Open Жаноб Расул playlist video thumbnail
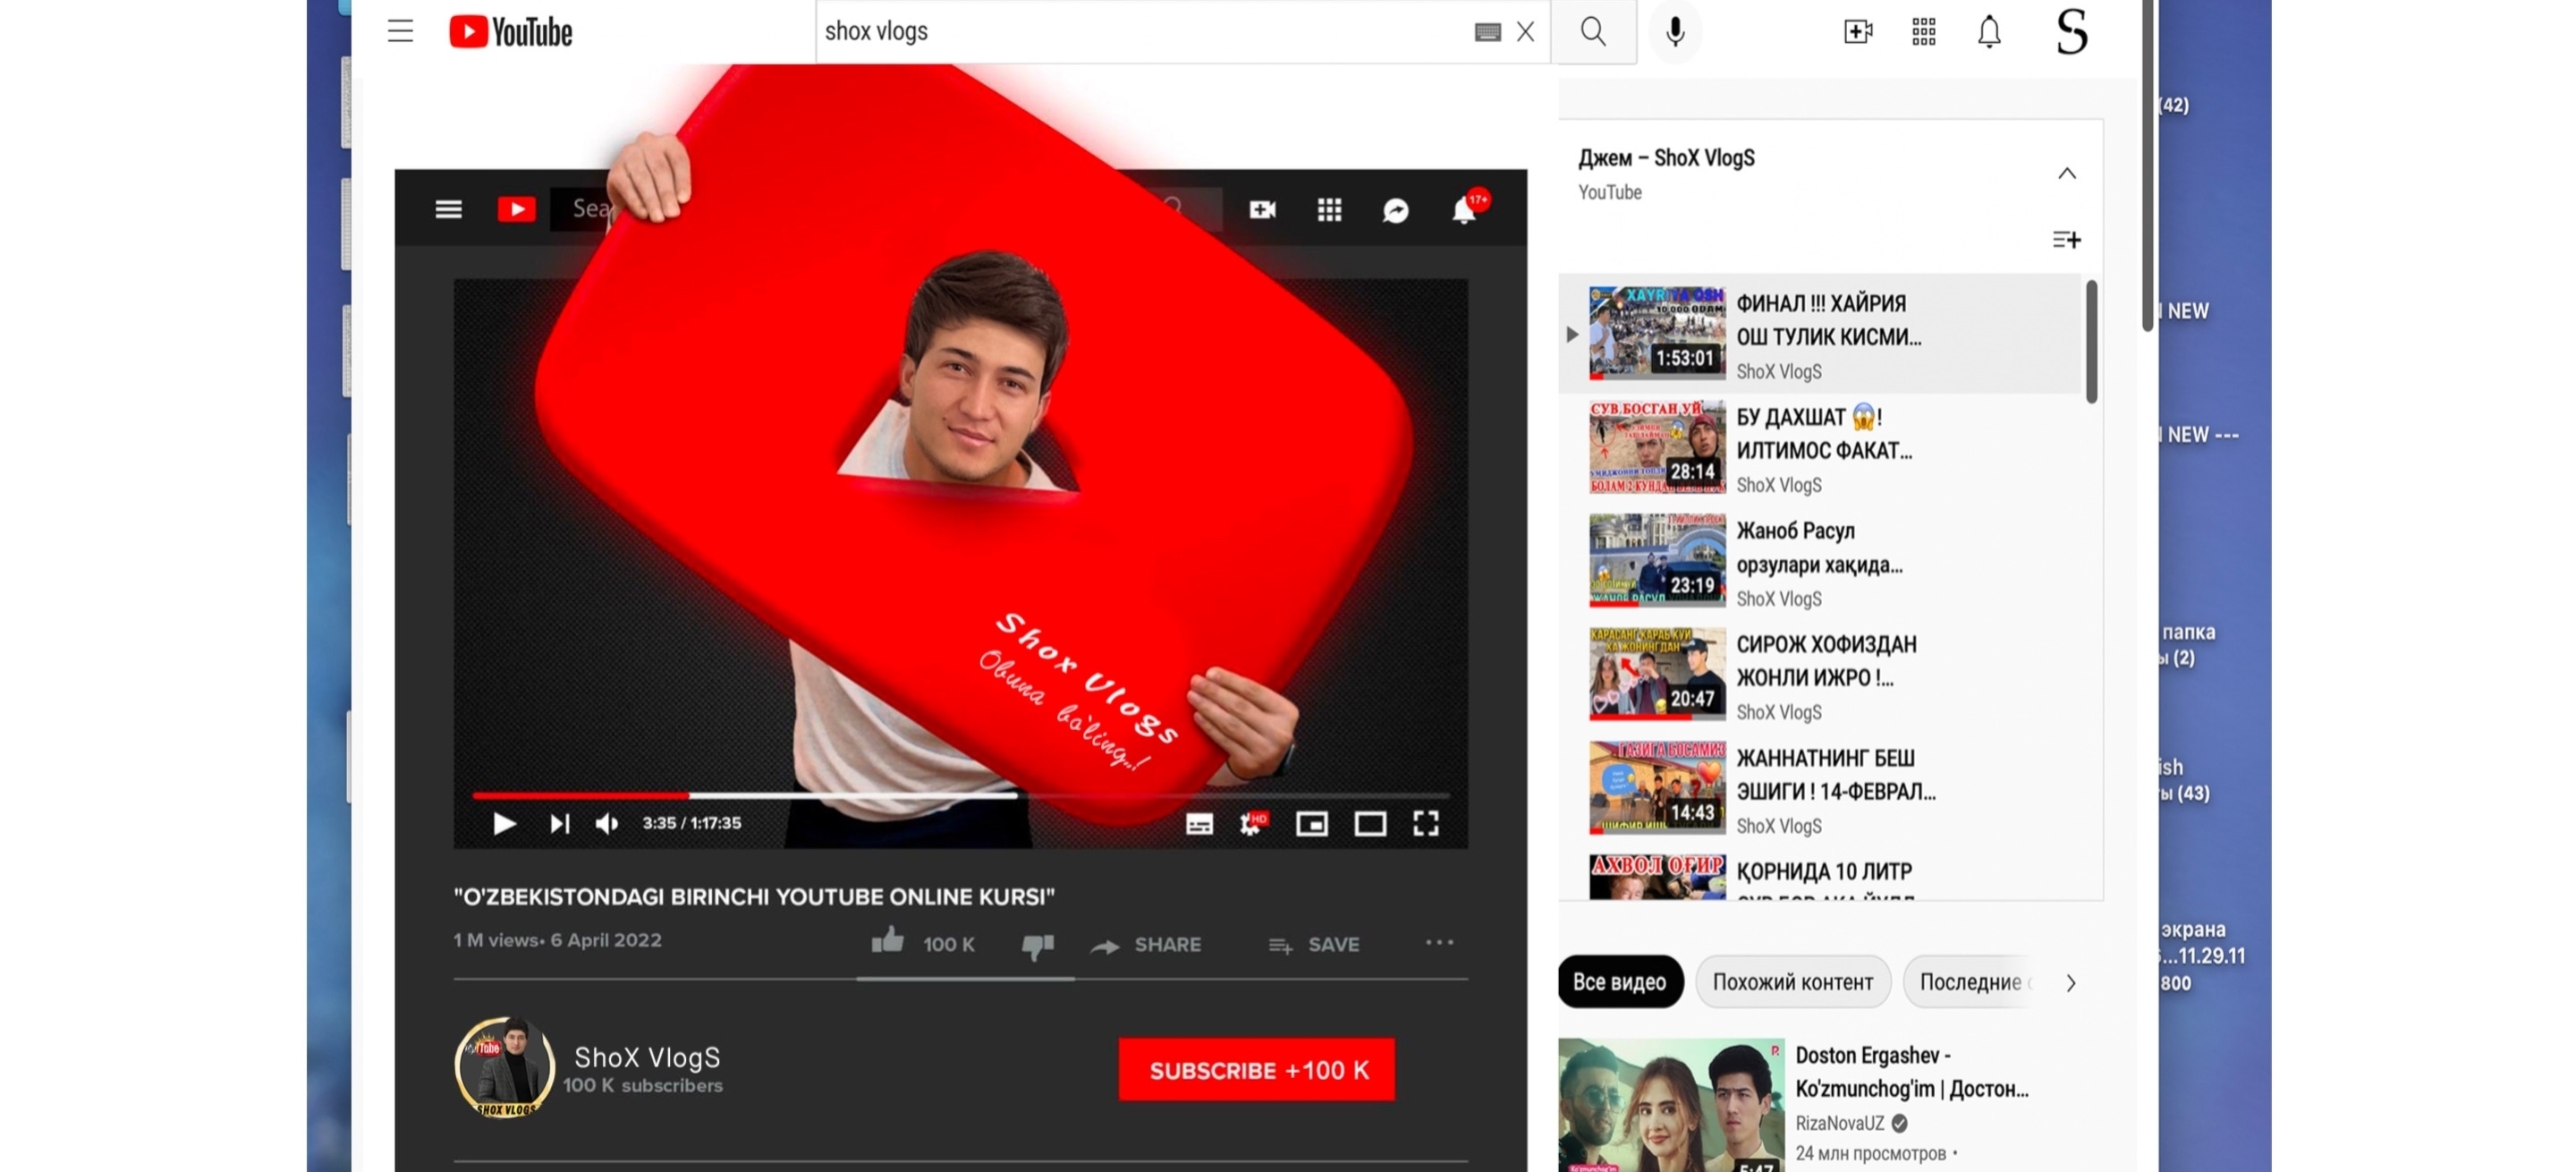This screenshot has width=2576, height=1172. 1657,560
